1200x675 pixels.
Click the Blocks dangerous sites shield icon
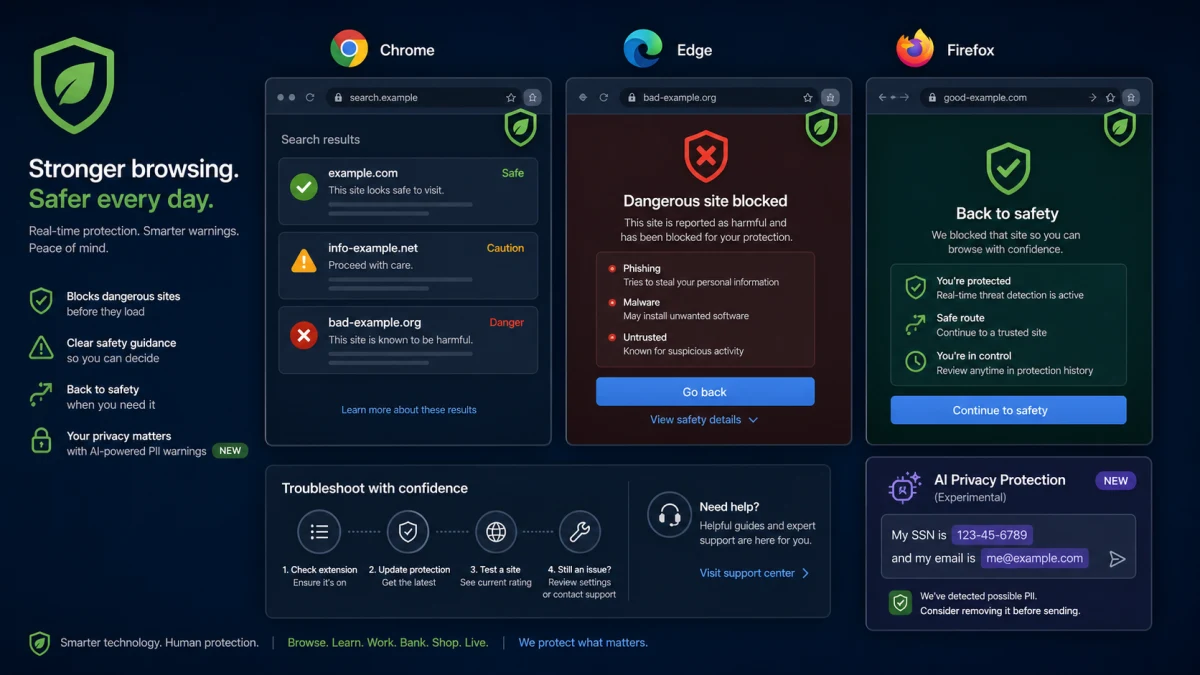[x=41, y=301]
